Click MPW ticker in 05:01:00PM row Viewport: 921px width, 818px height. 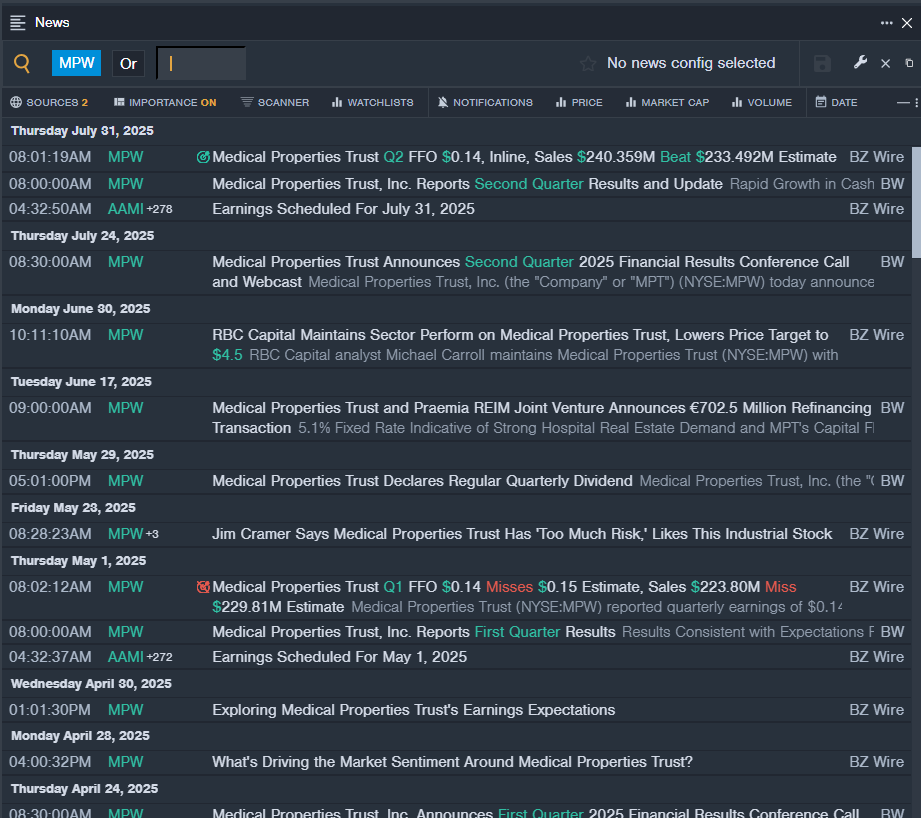pos(126,481)
